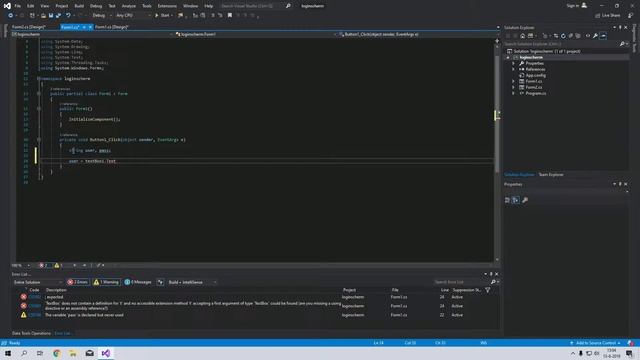Click the Undo toolbar icon
Screen dimensions: 640x360
click(68, 16)
